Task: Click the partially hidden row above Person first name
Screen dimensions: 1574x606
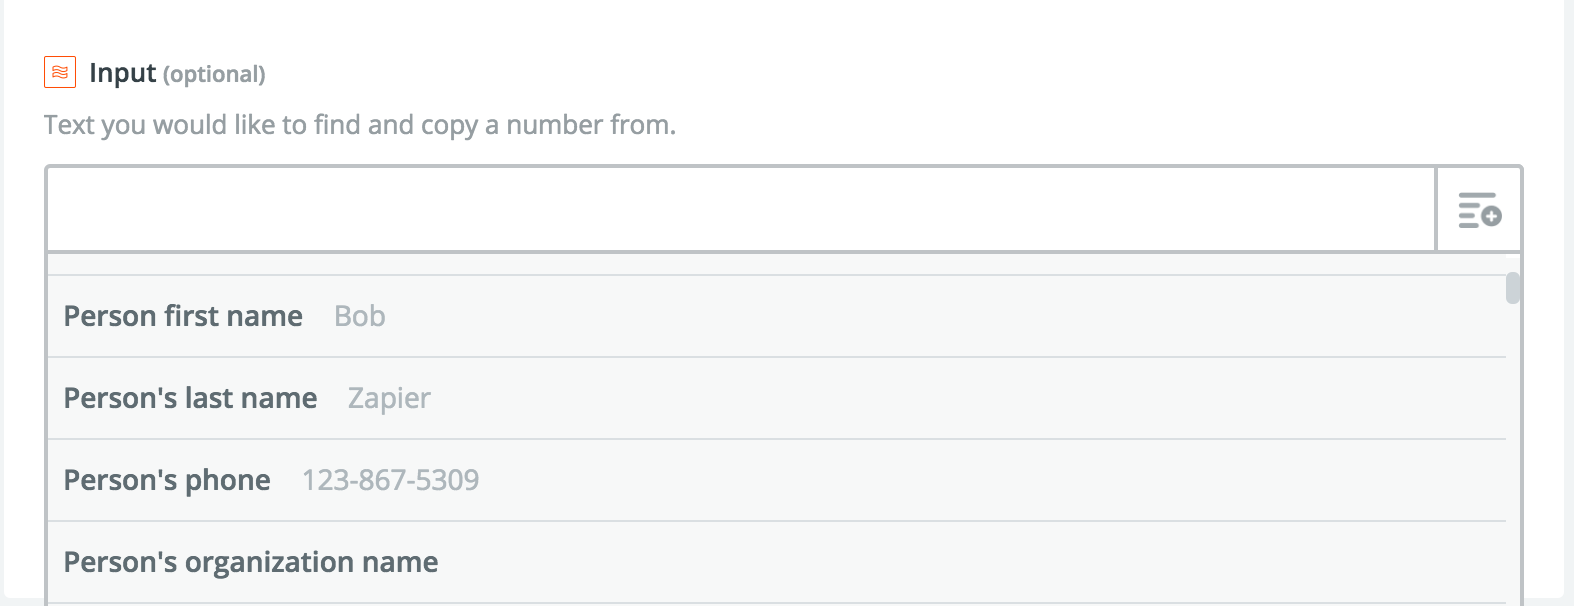Action: click(777, 264)
